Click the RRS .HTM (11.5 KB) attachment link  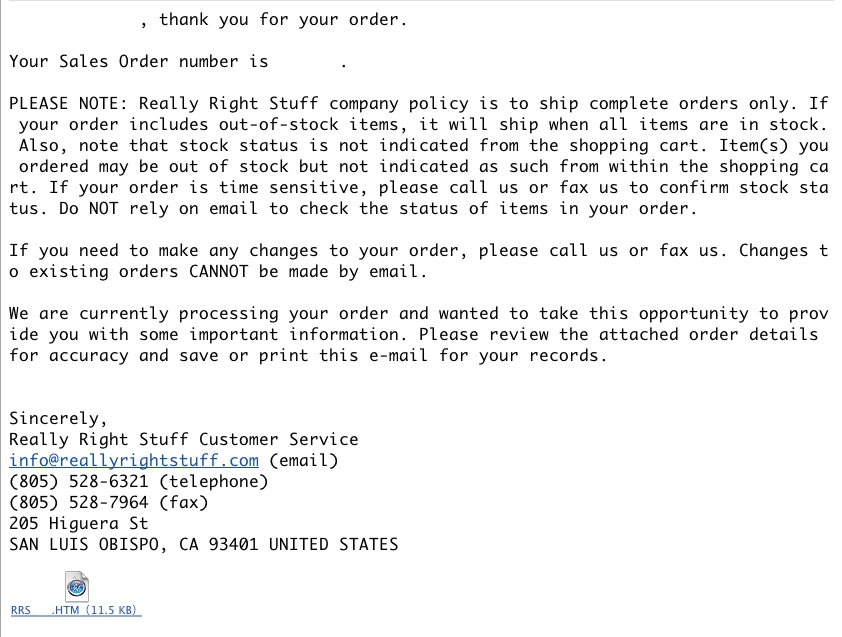pos(76,610)
